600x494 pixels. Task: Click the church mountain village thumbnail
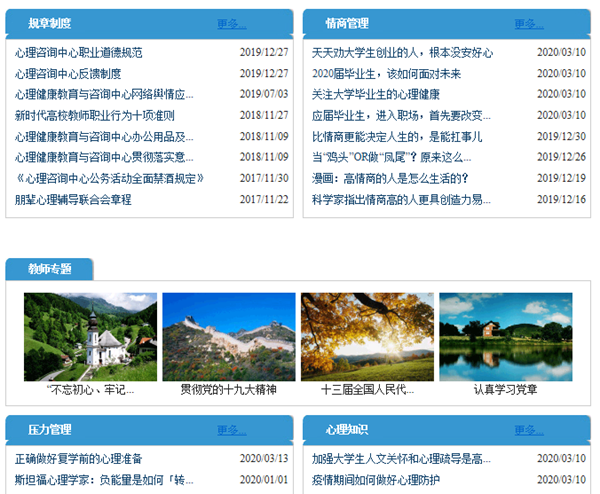click(x=90, y=336)
